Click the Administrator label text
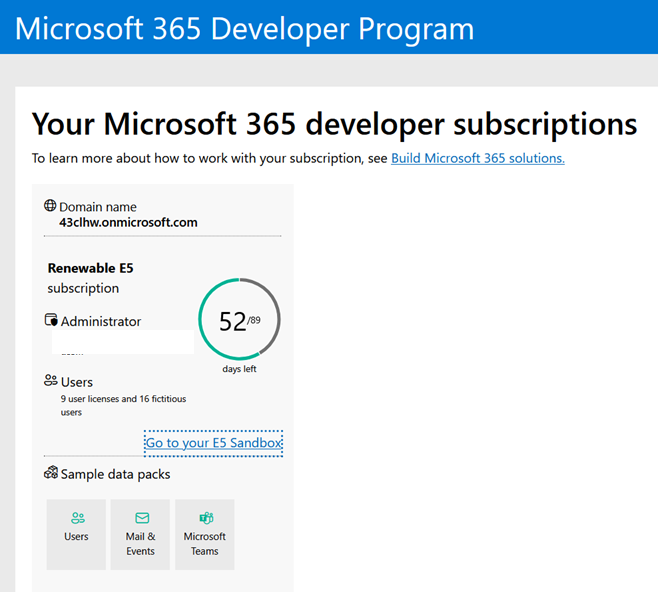 pyautogui.click(x=101, y=321)
